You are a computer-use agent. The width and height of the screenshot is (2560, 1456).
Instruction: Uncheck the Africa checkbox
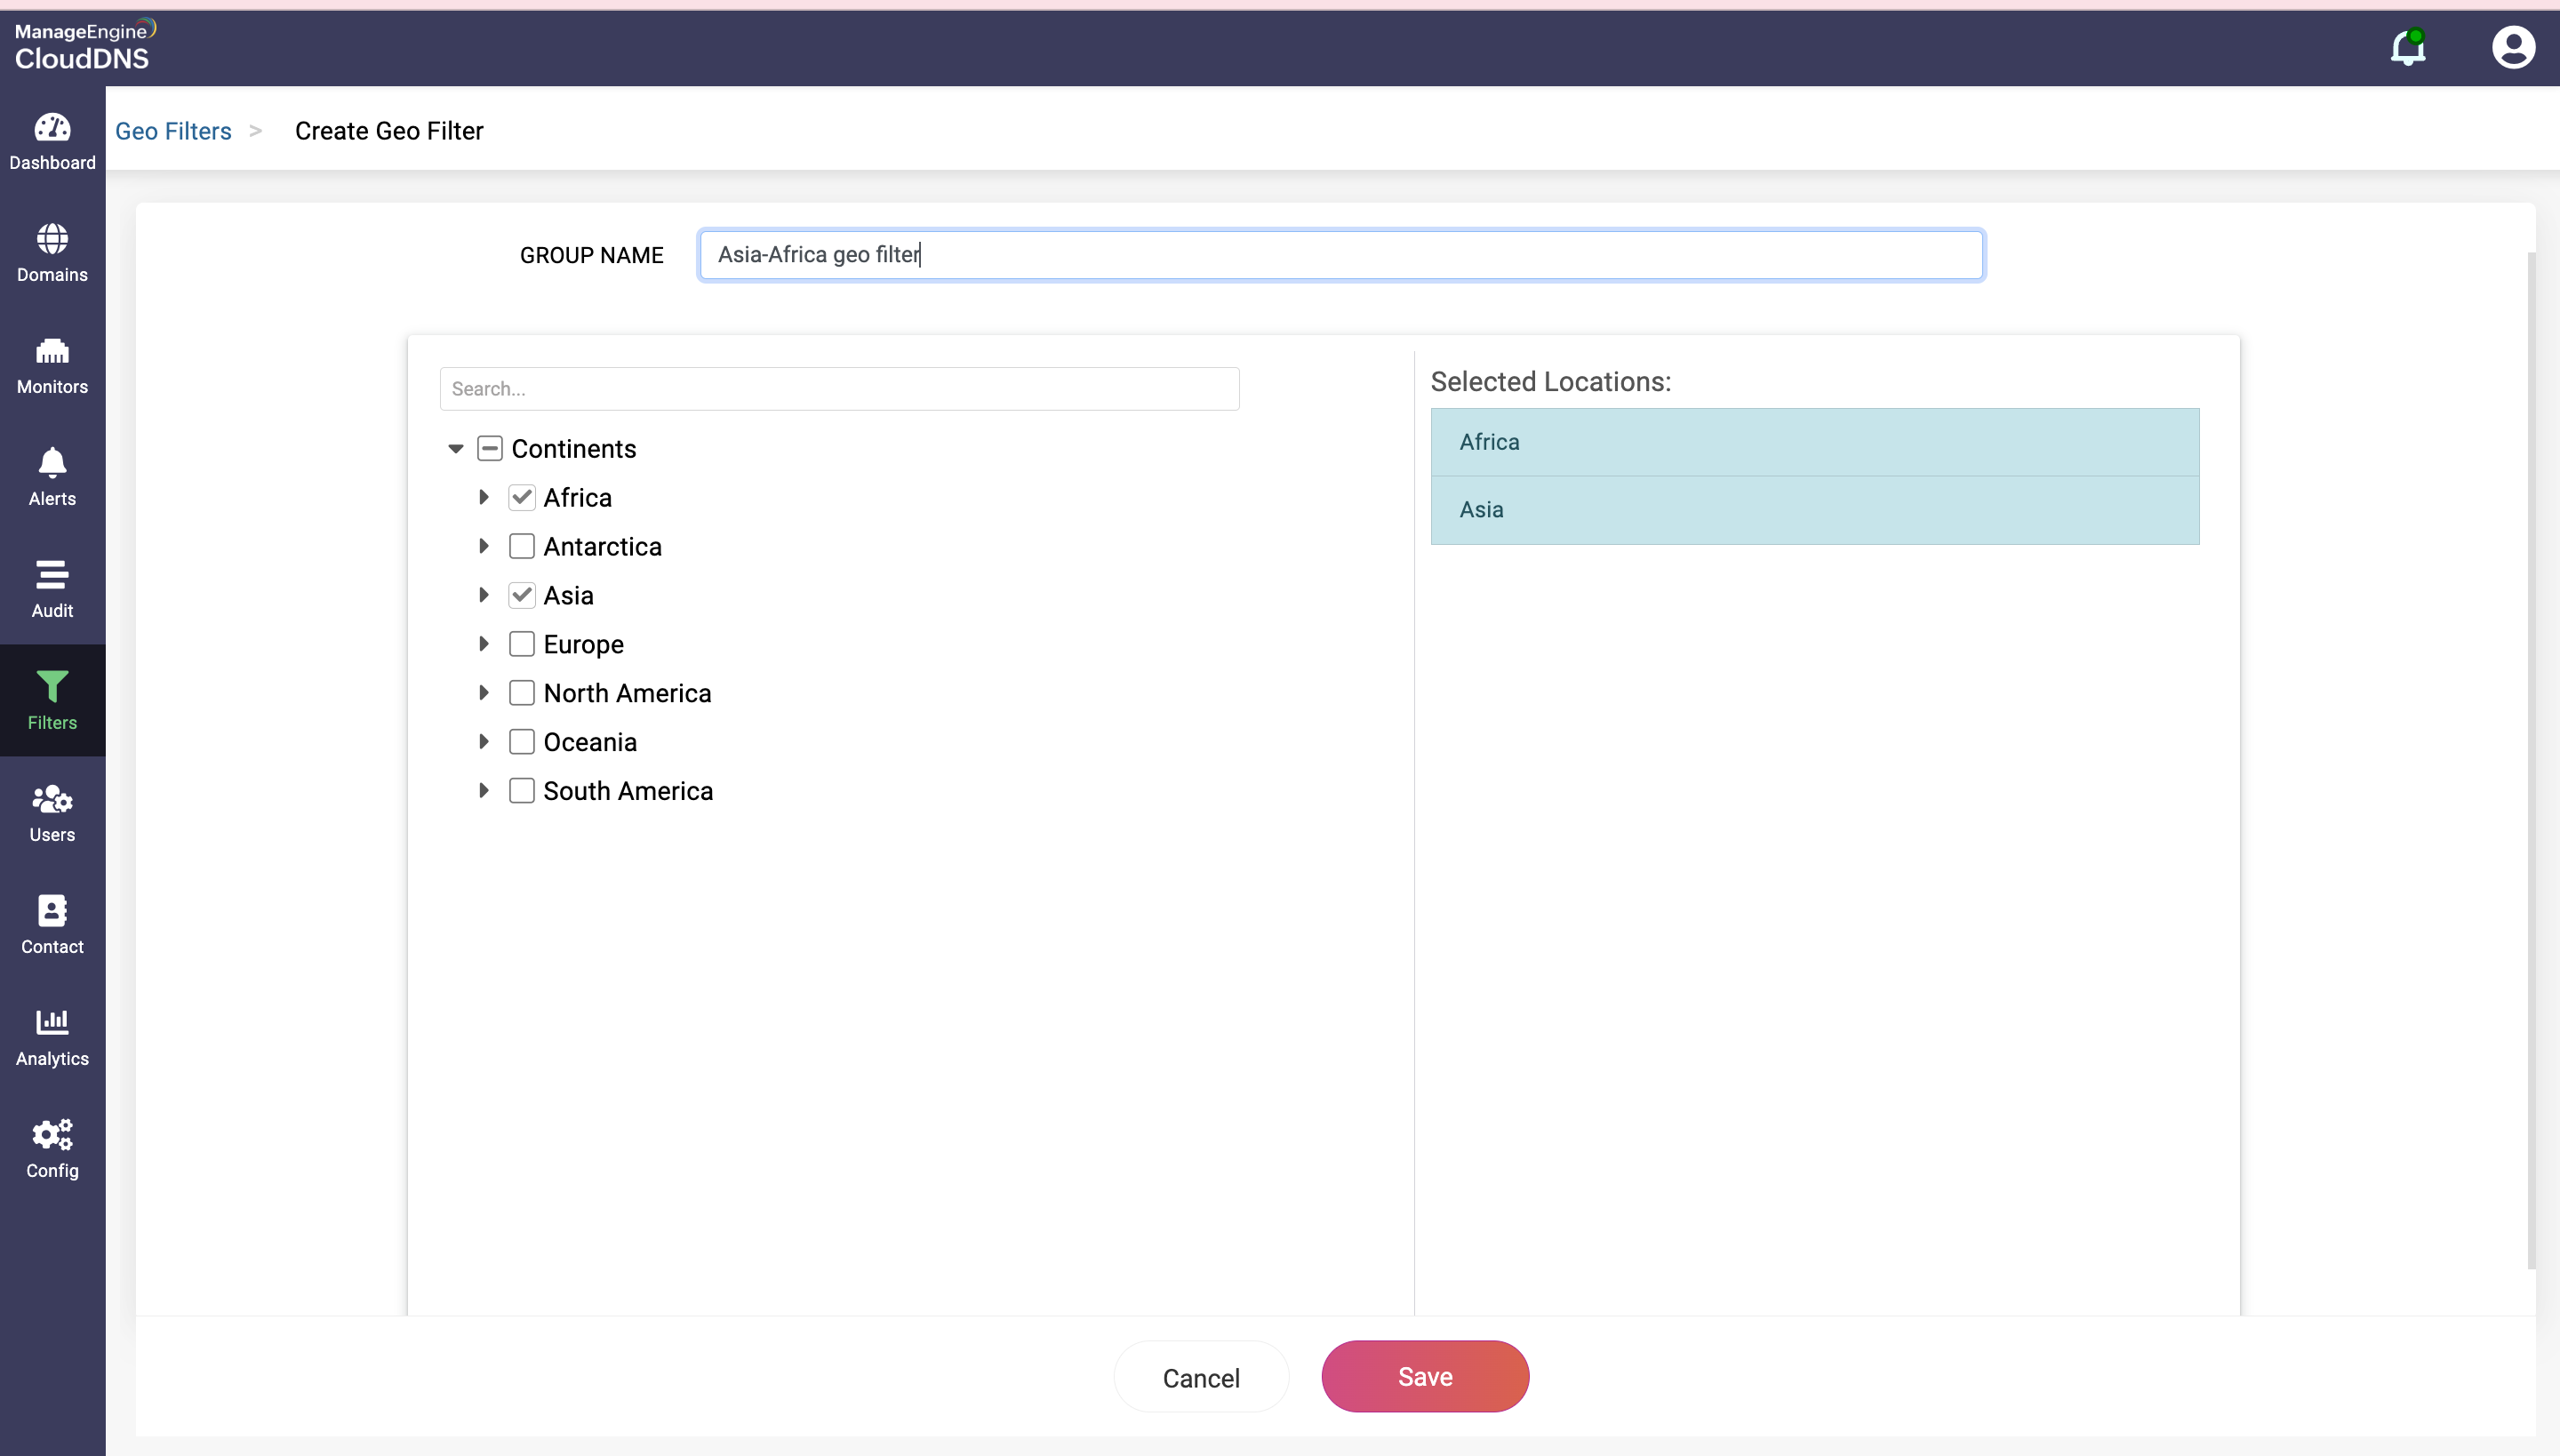(x=522, y=497)
